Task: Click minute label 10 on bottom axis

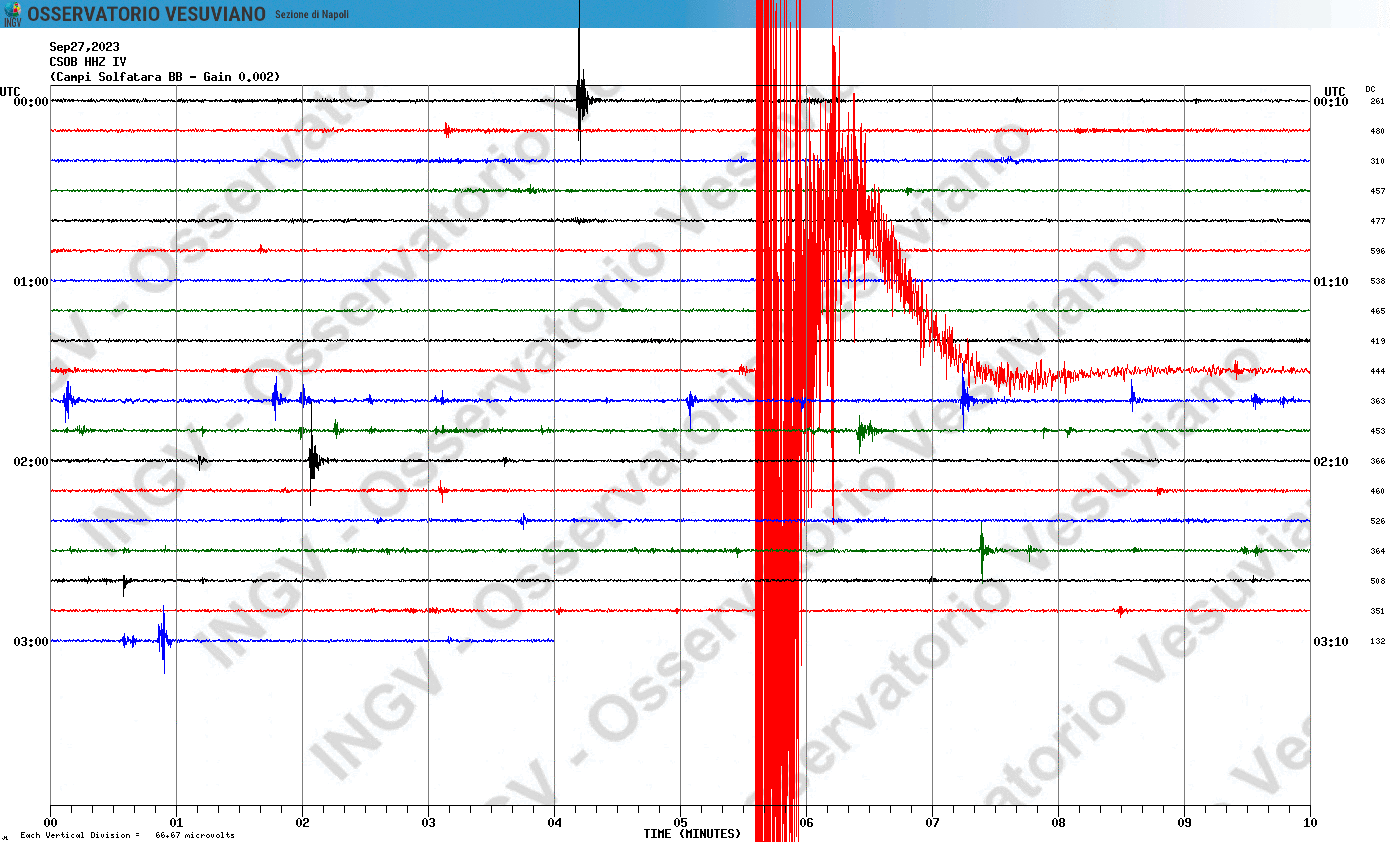Action: coord(1310,823)
